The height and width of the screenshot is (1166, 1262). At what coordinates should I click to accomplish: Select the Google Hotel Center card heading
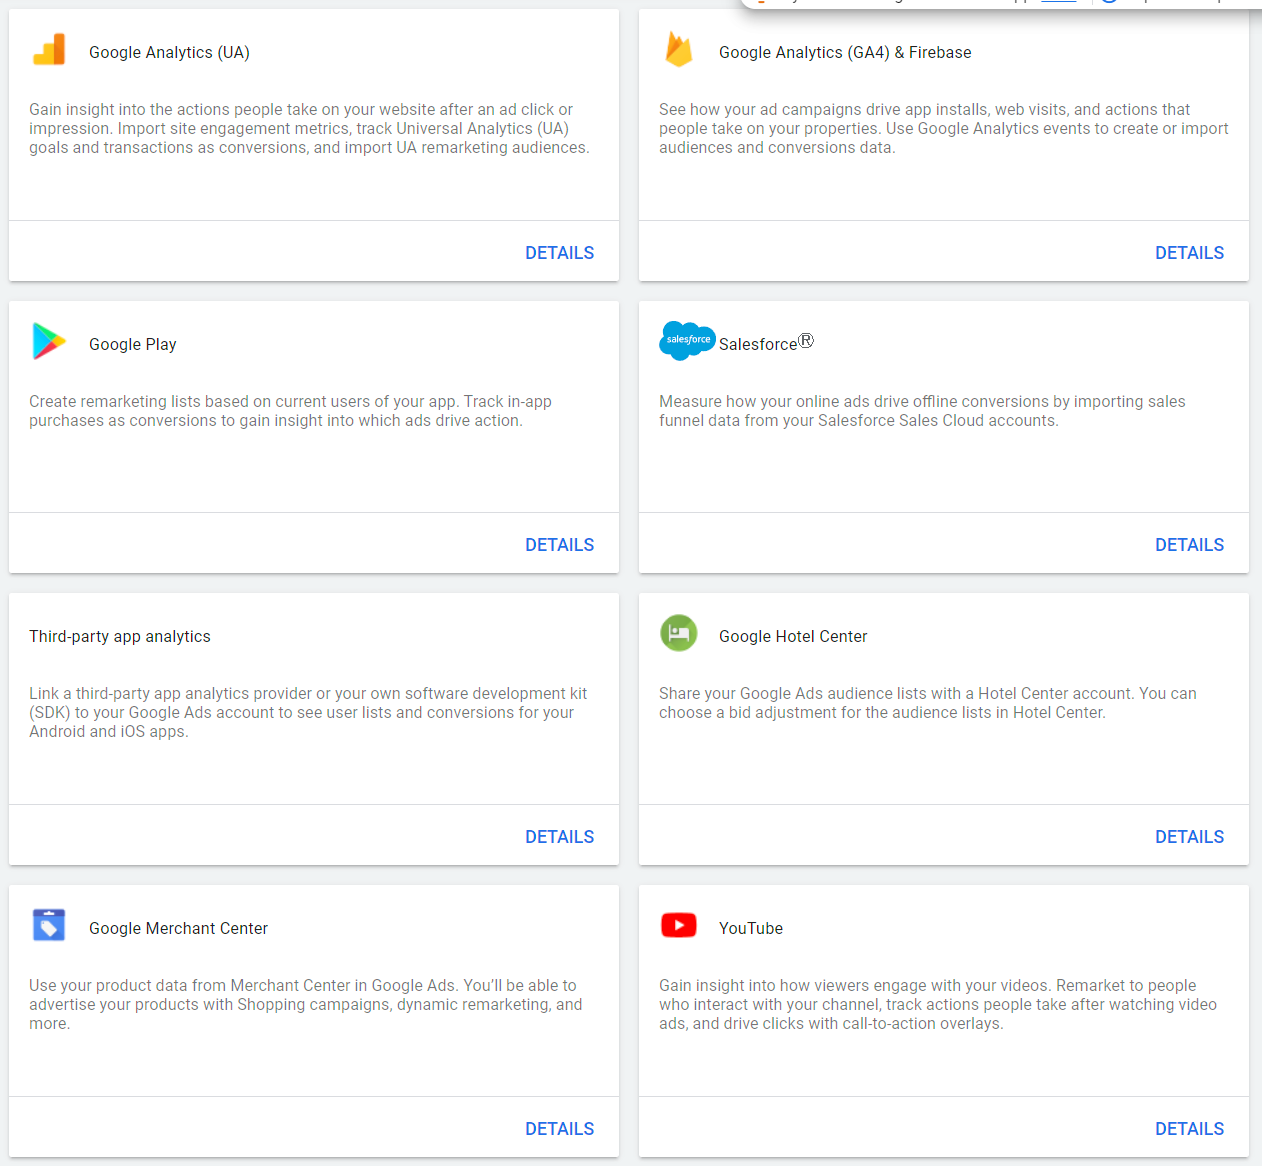click(792, 636)
